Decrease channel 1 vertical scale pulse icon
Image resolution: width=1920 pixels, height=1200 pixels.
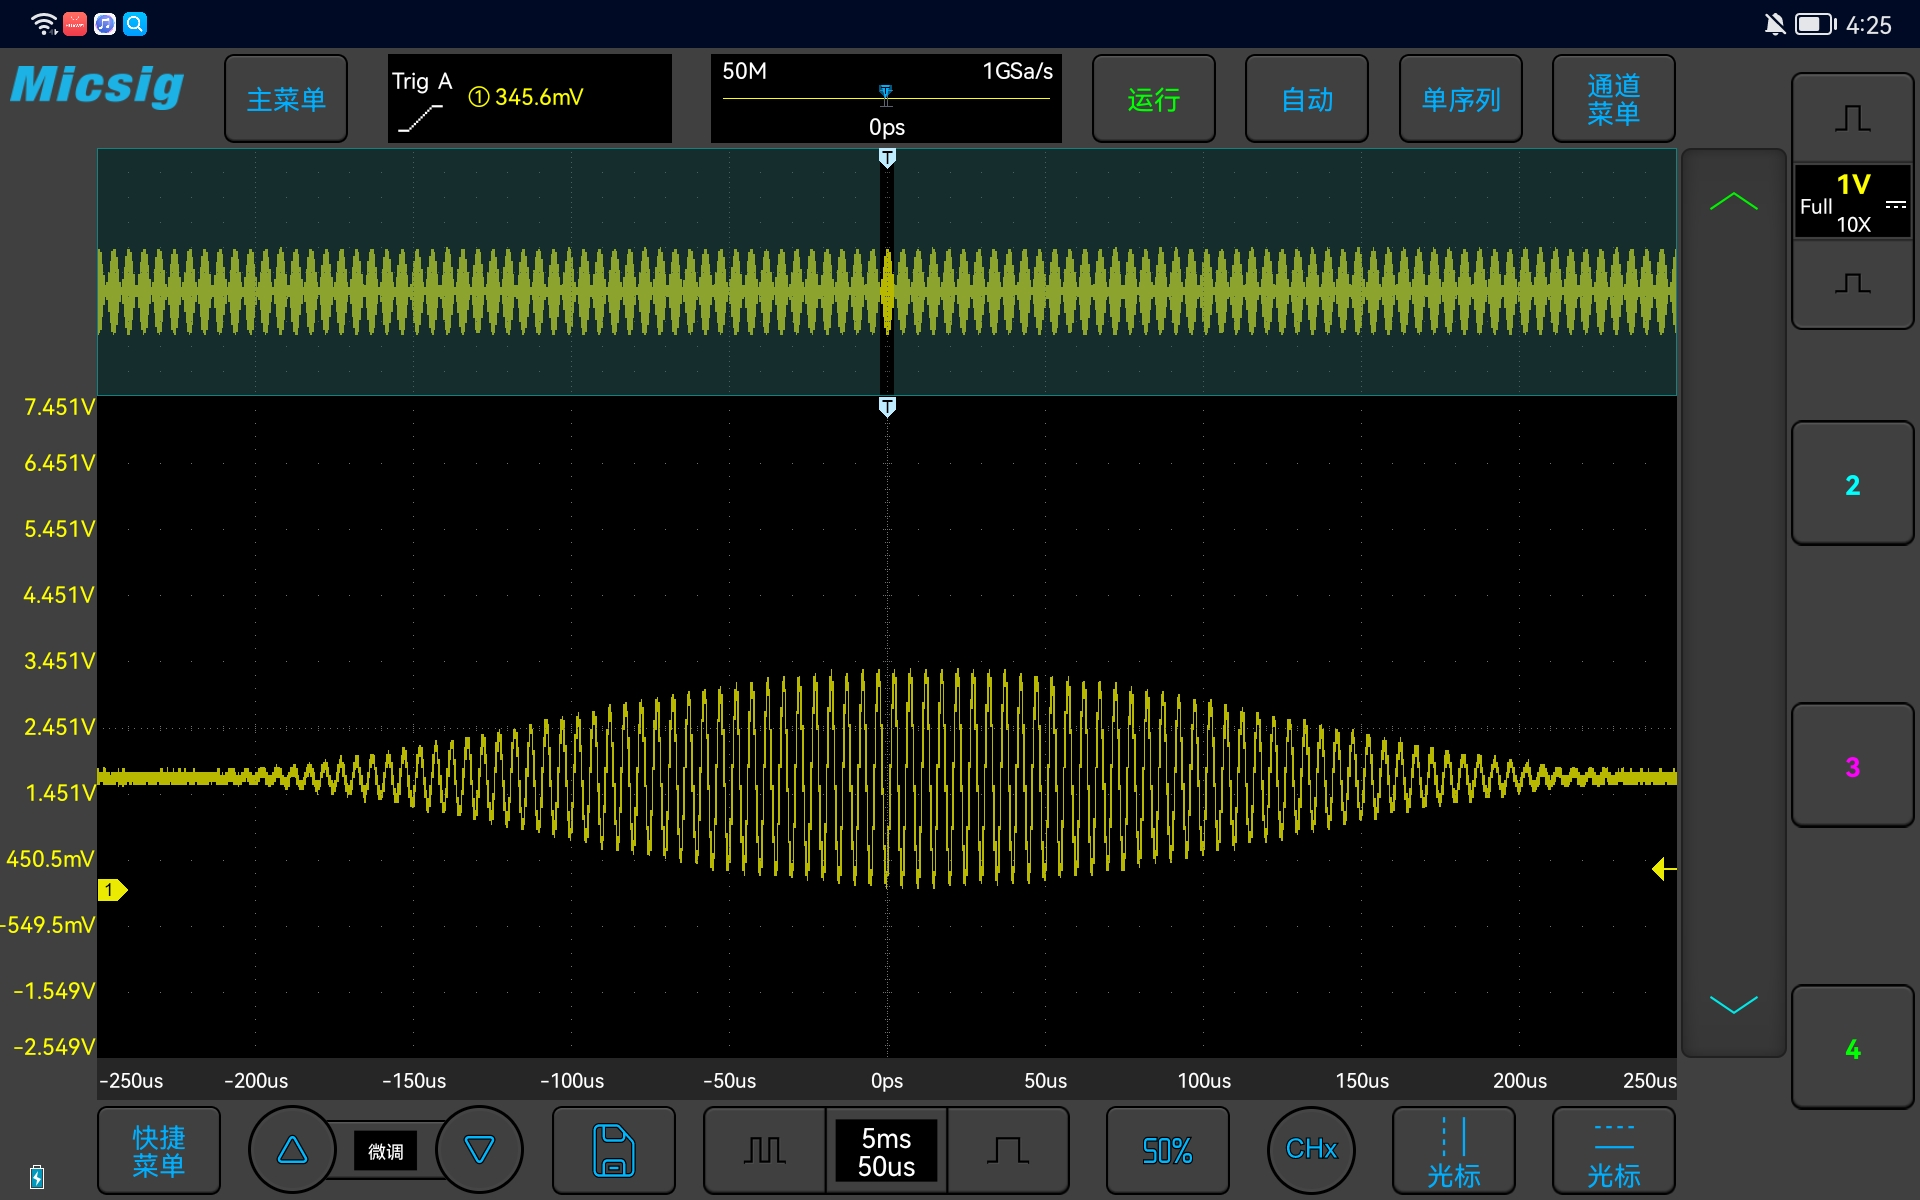[1852, 284]
